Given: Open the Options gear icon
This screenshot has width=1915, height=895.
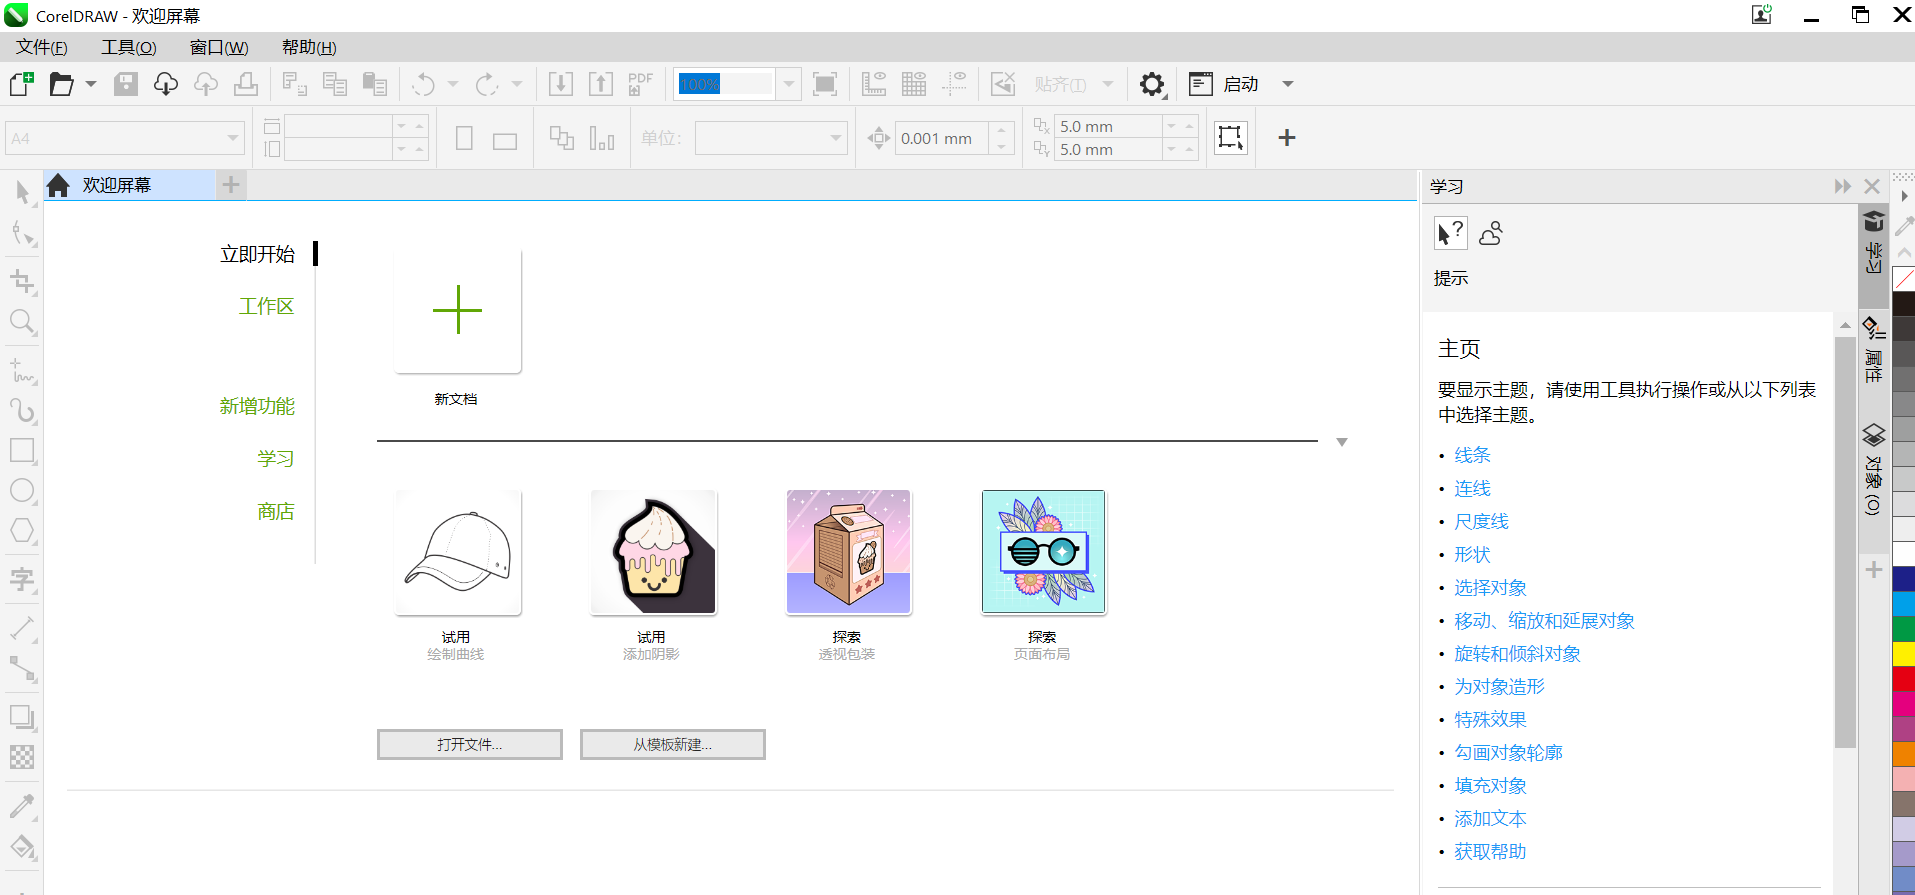Looking at the screenshot, I should click(x=1152, y=84).
